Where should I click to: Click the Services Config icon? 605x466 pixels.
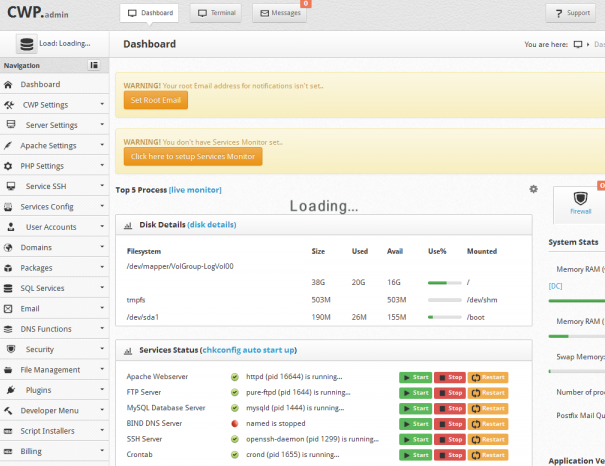pos(8,207)
